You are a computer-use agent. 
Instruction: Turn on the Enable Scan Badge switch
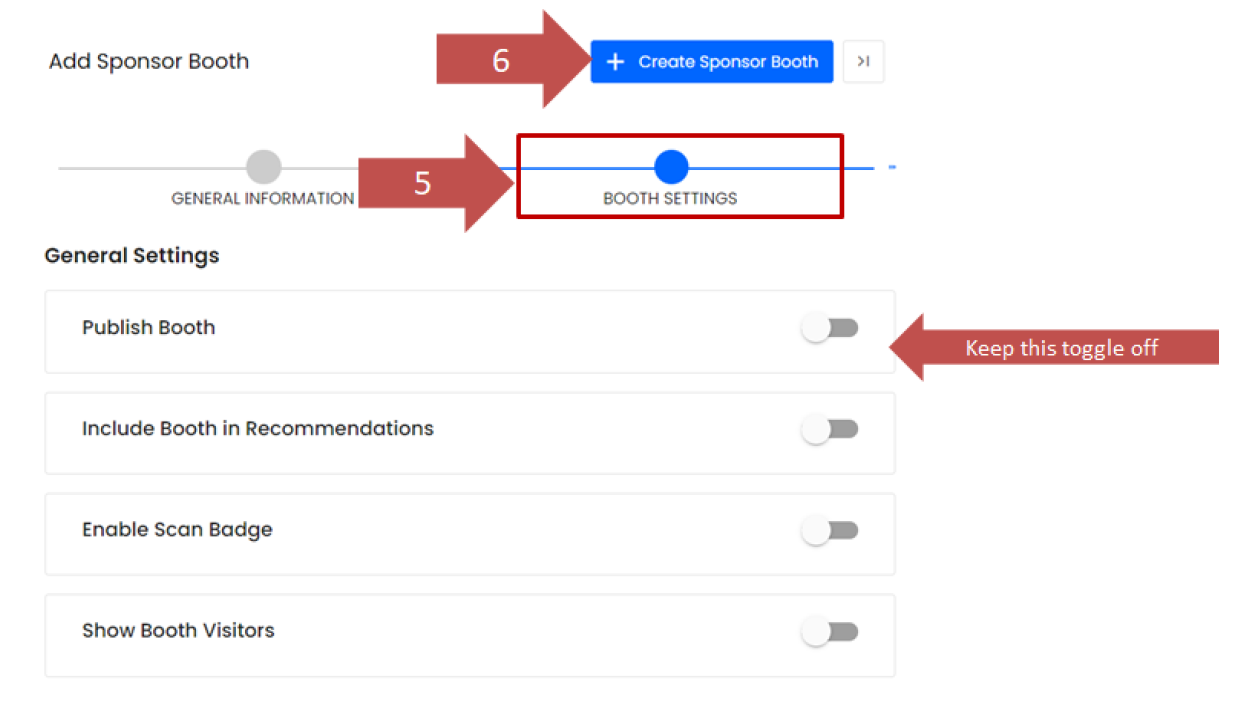coord(830,530)
